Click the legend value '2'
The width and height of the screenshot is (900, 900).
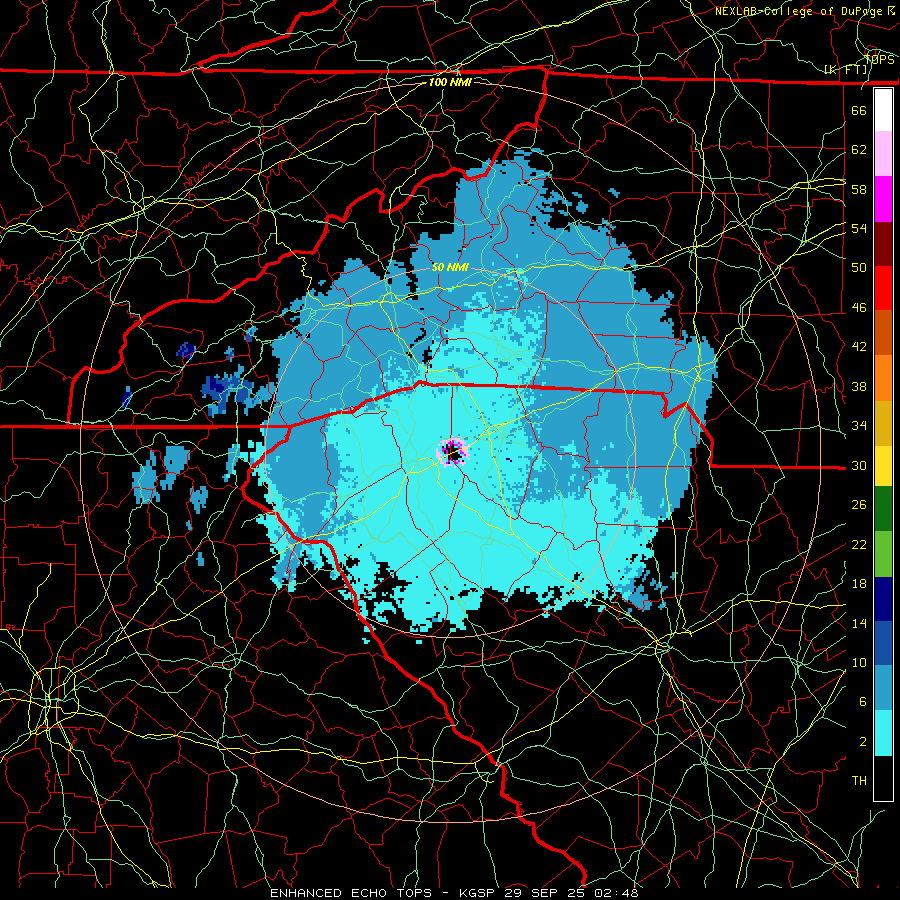point(863,741)
